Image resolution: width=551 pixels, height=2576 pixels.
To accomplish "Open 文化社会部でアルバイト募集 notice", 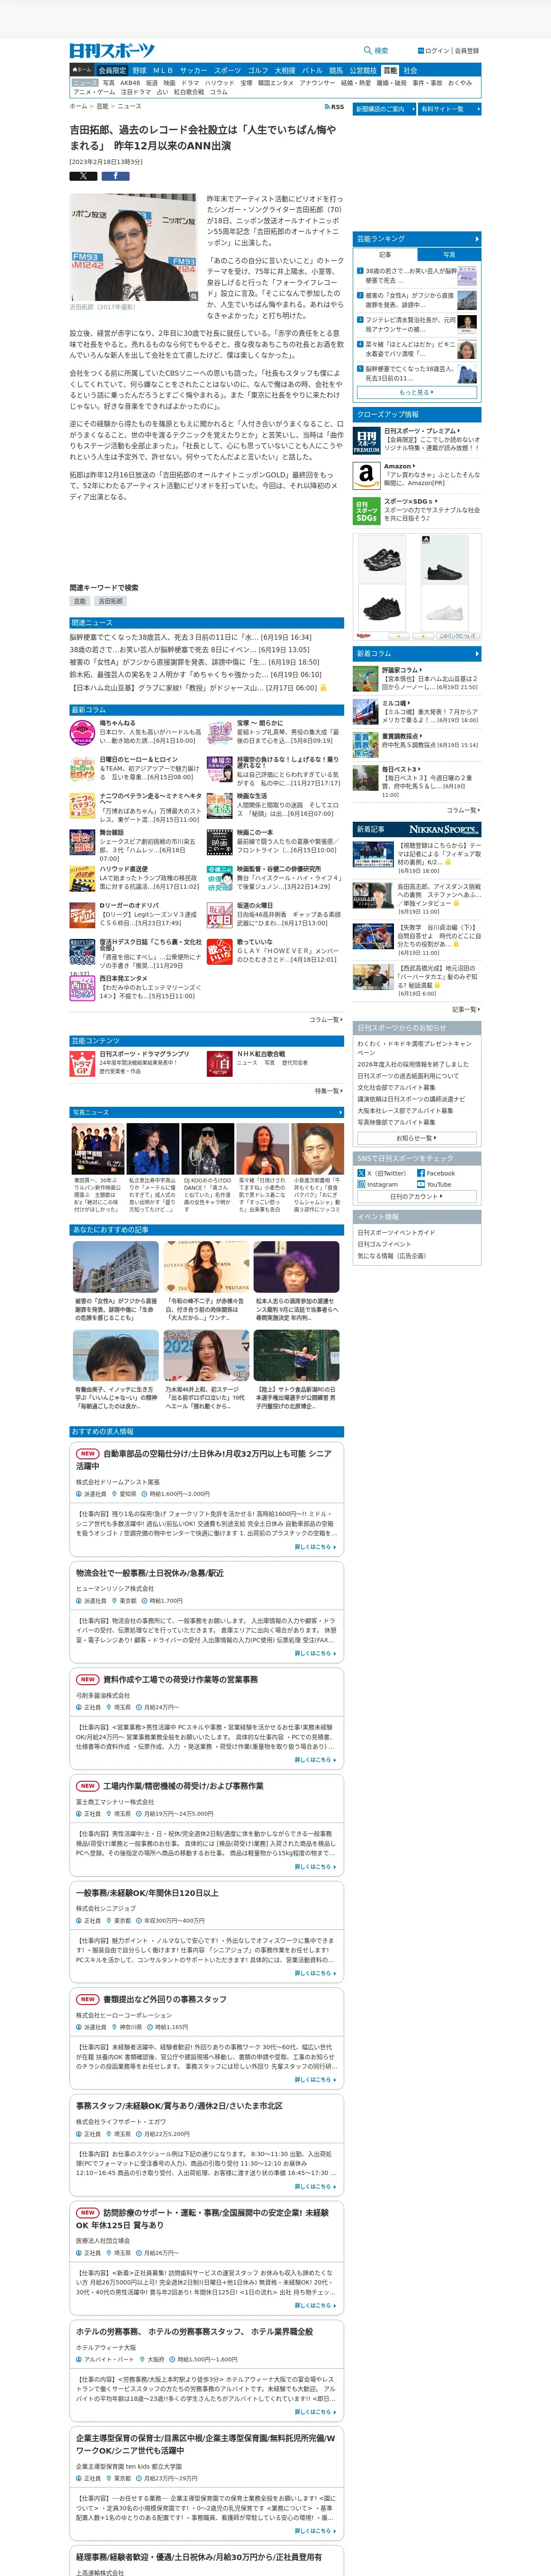I will coord(397,1087).
